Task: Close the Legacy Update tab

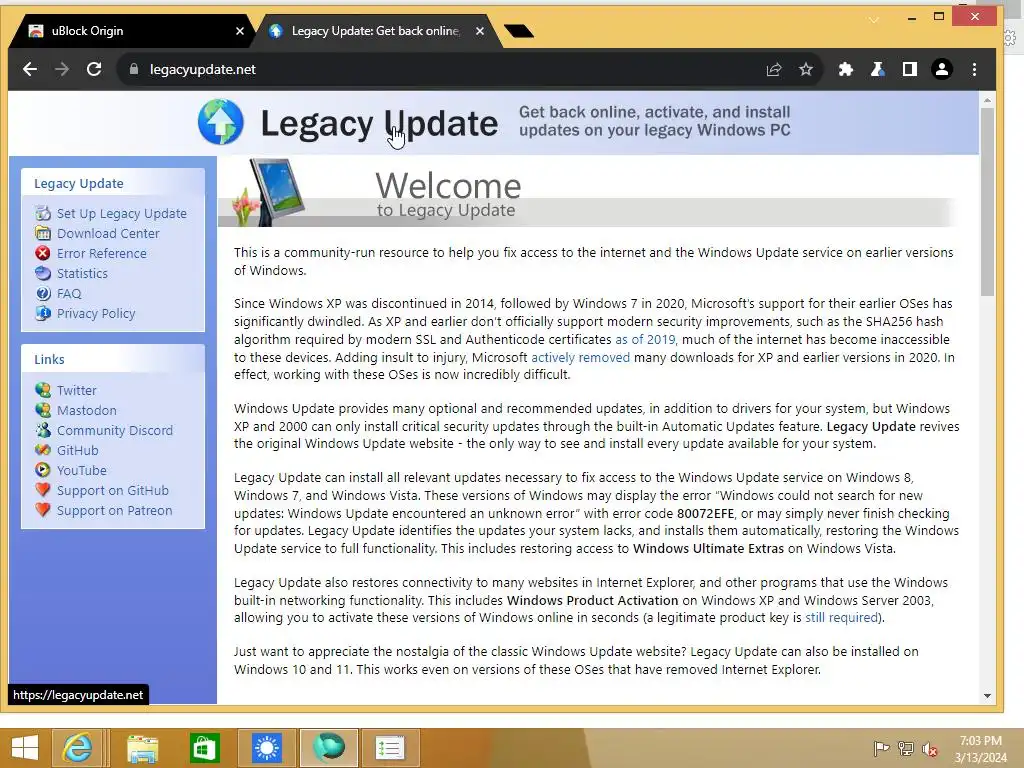Action: click(480, 31)
